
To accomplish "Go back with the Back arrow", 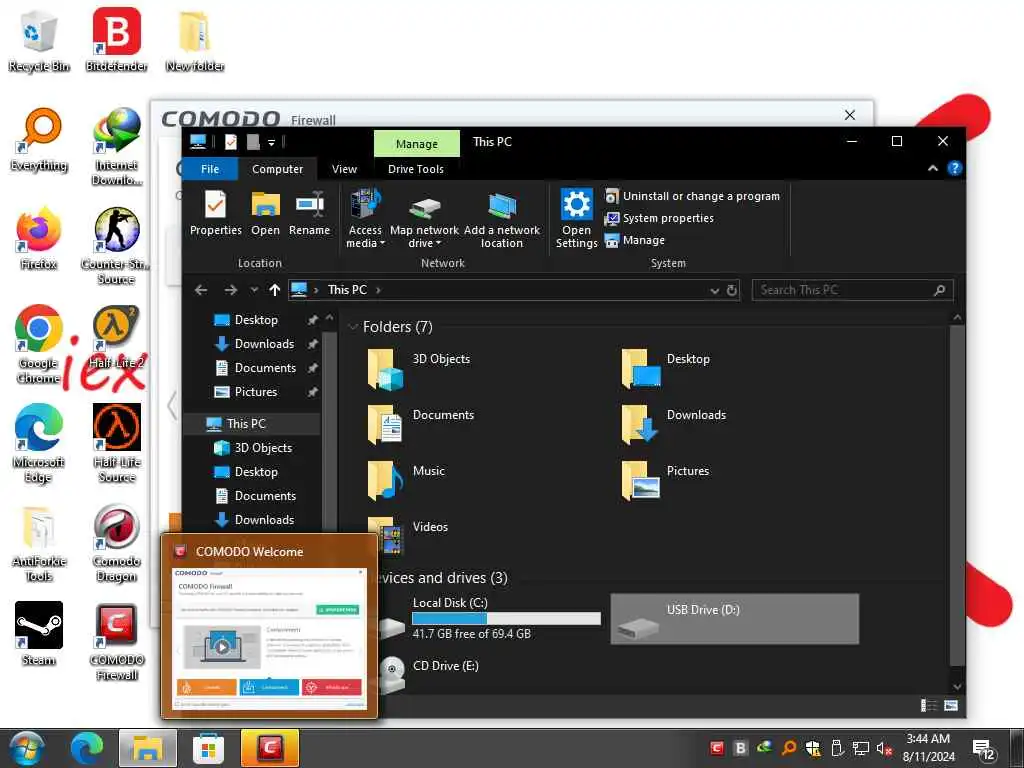I will (x=201, y=290).
